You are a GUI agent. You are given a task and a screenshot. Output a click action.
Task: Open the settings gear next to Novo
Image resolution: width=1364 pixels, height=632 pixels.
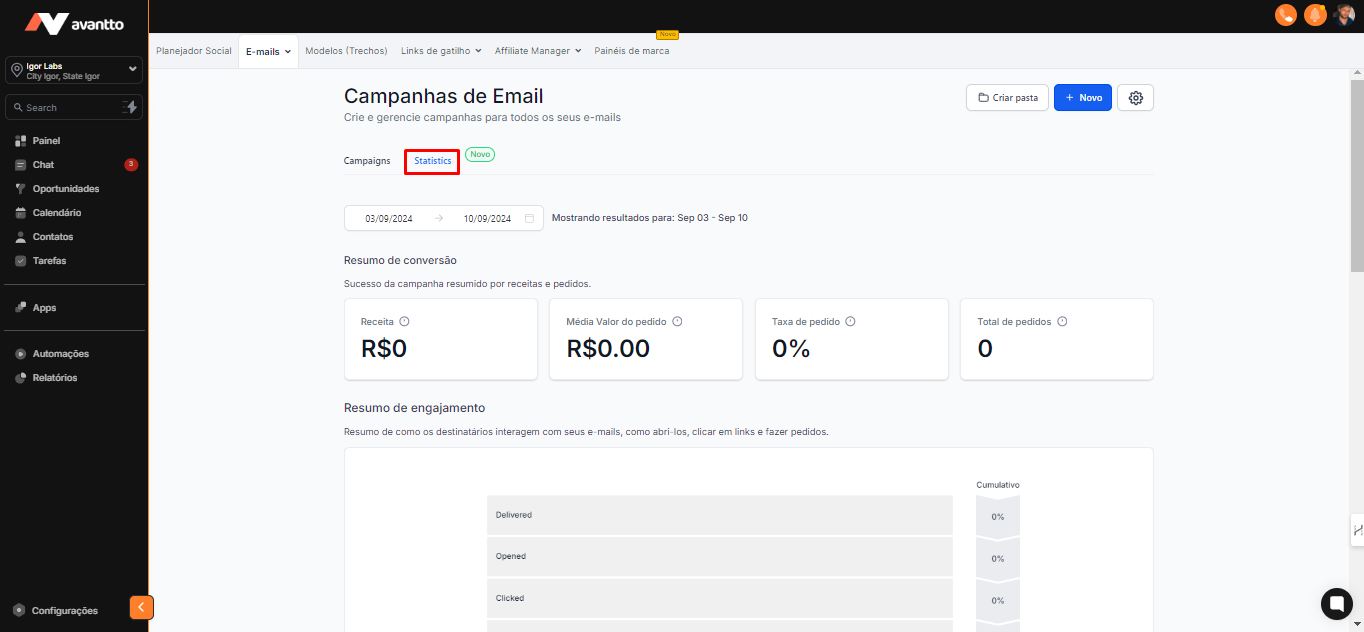pyautogui.click(x=1135, y=98)
